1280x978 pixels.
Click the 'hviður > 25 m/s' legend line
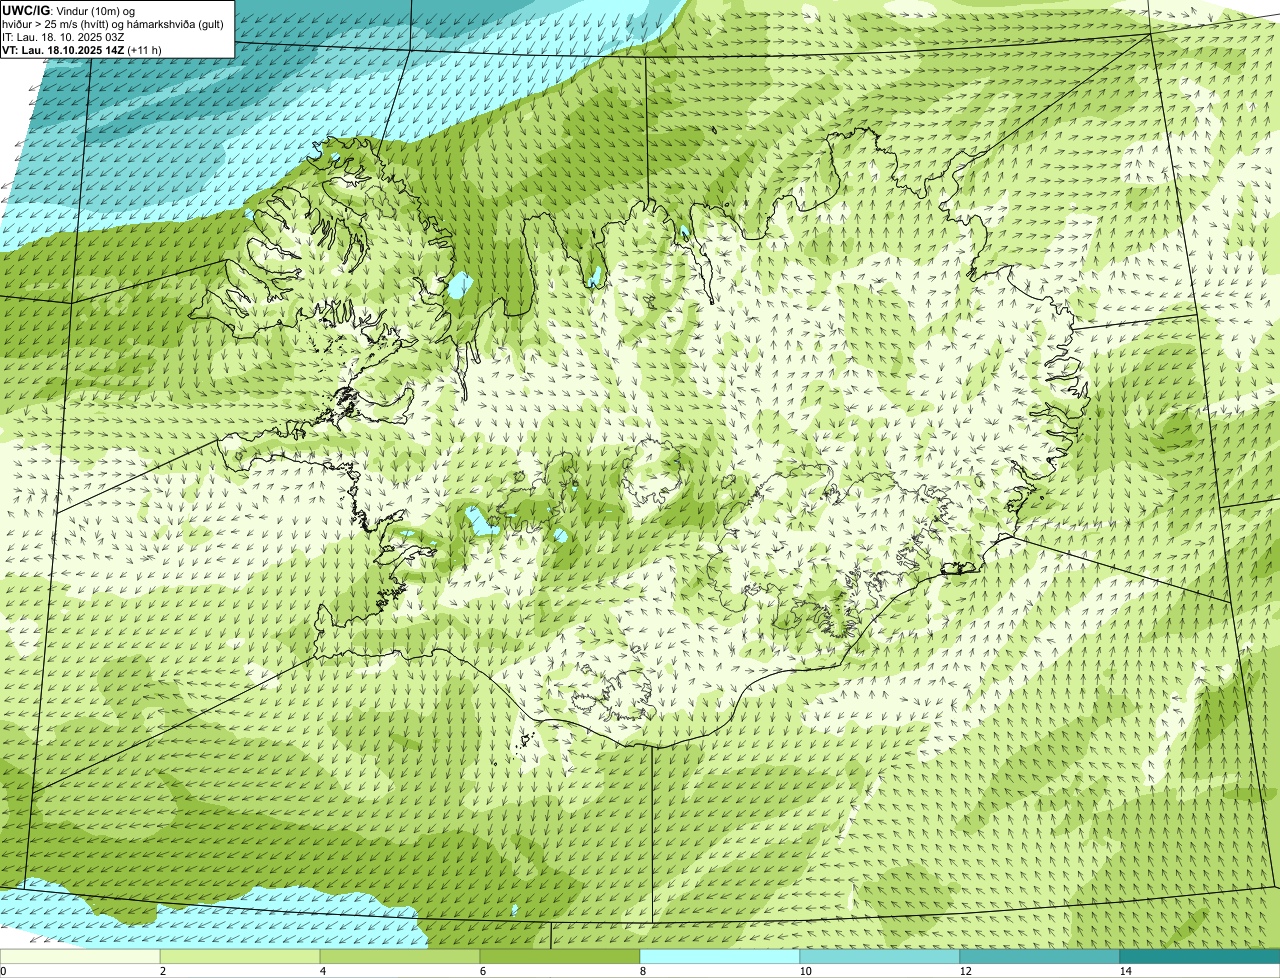[x=113, y=24]
